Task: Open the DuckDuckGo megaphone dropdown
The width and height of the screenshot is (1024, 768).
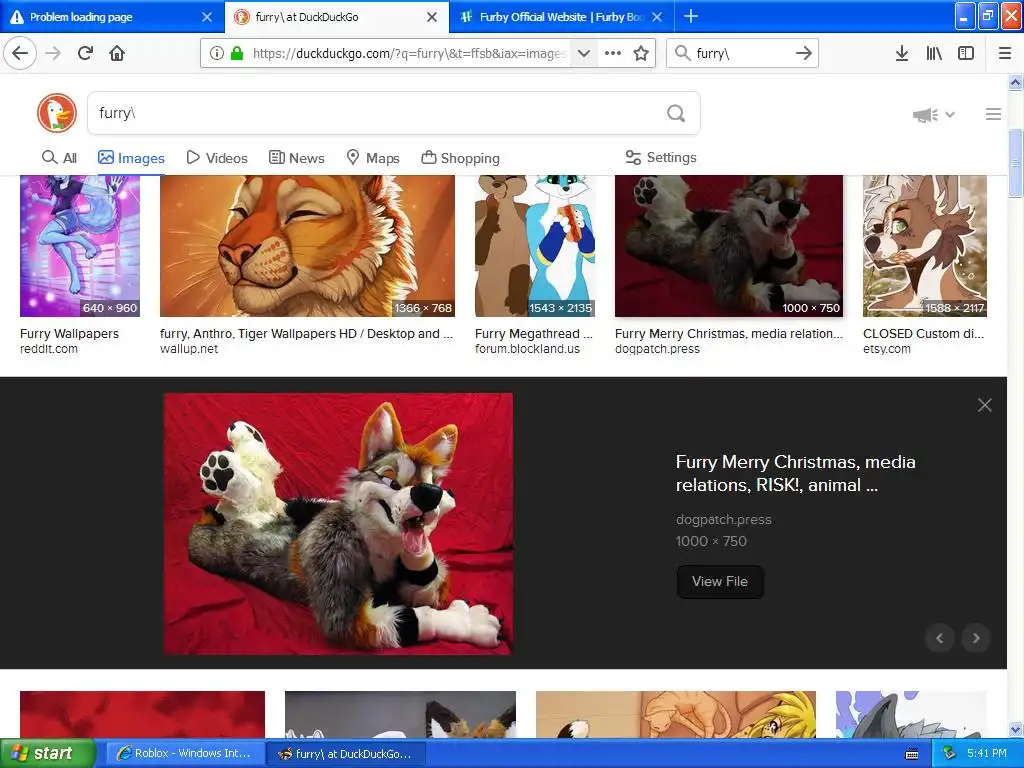Action: (933, 115)
